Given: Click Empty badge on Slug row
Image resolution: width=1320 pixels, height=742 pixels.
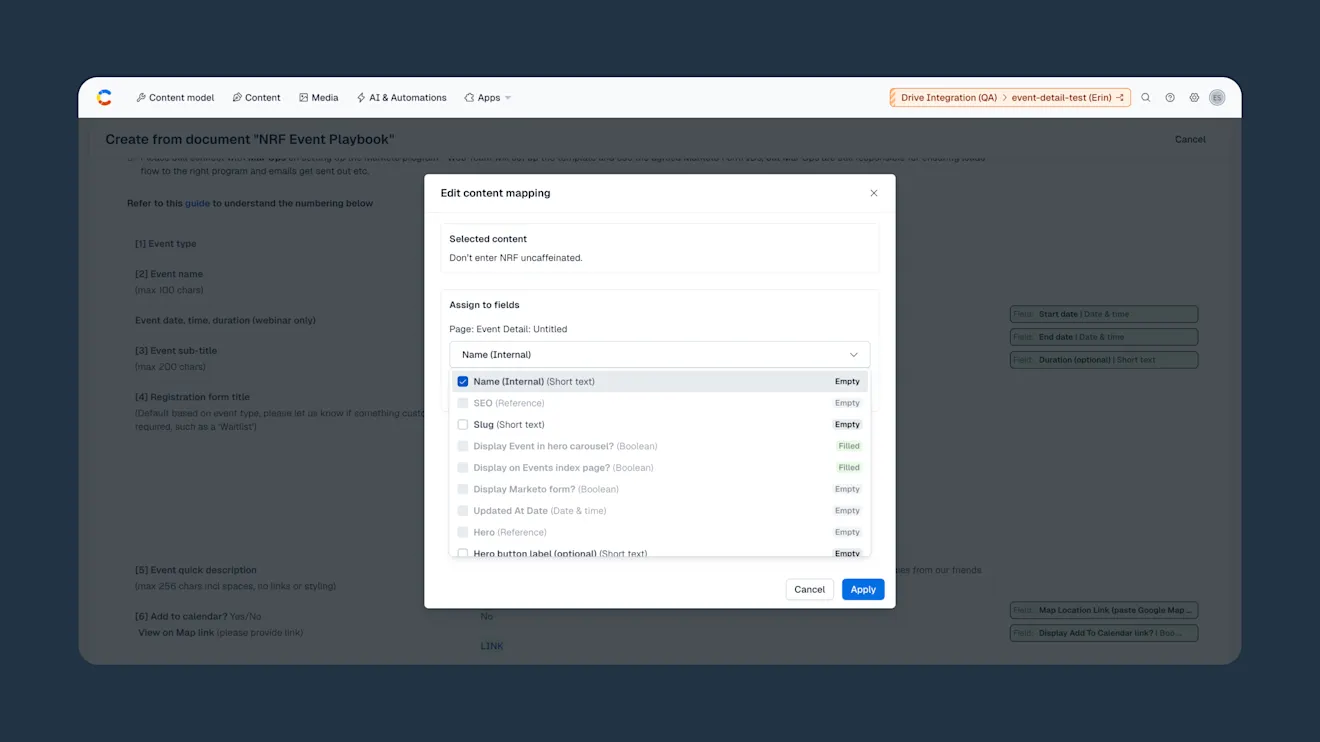Looking at the screenshot, I should (x=847, y=425).
